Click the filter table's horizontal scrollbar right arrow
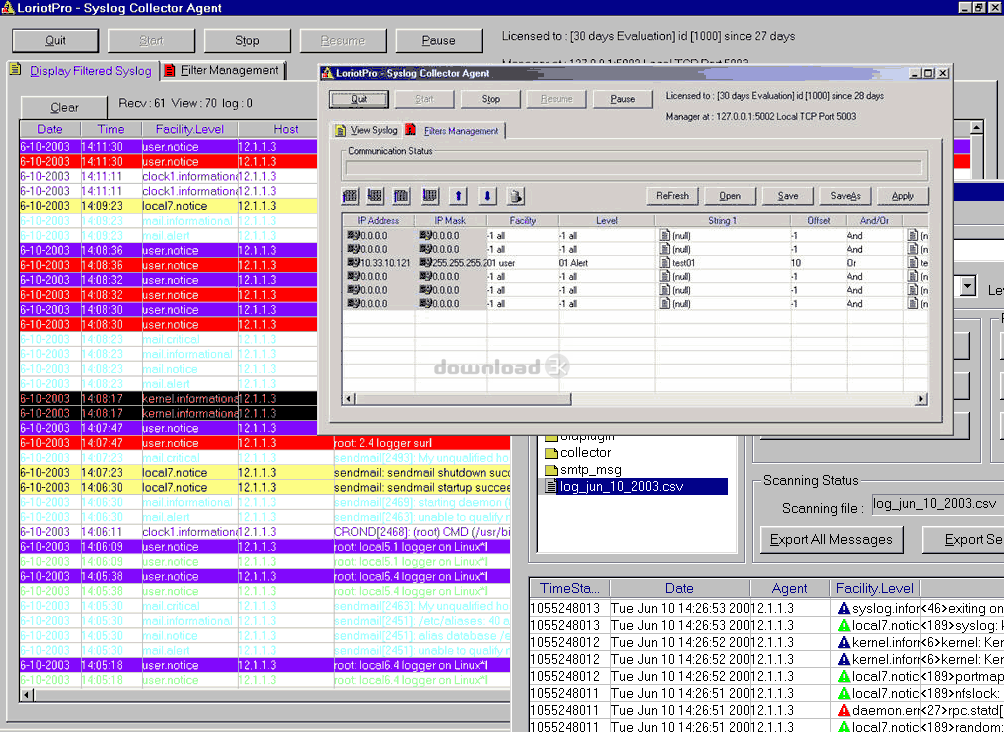Screen dimensions: 1004x732 click(x=922, y=399)
